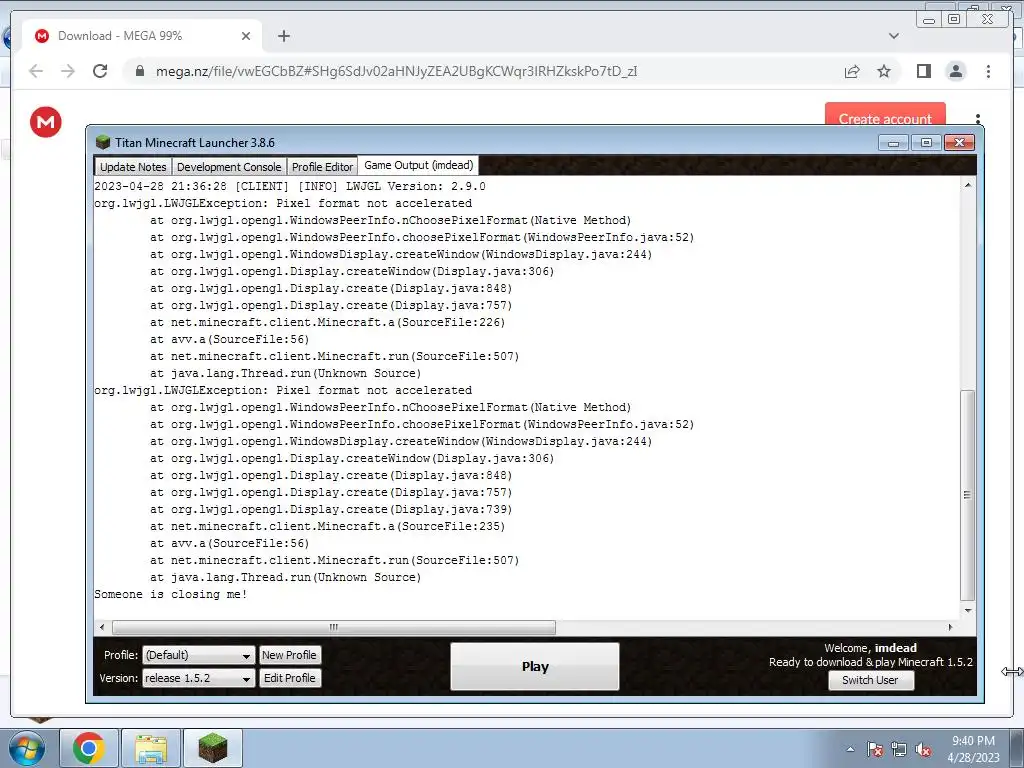The image size is (1024, 768).
Task: Close the Download - MEGA tab
Action: click(246, 36)
